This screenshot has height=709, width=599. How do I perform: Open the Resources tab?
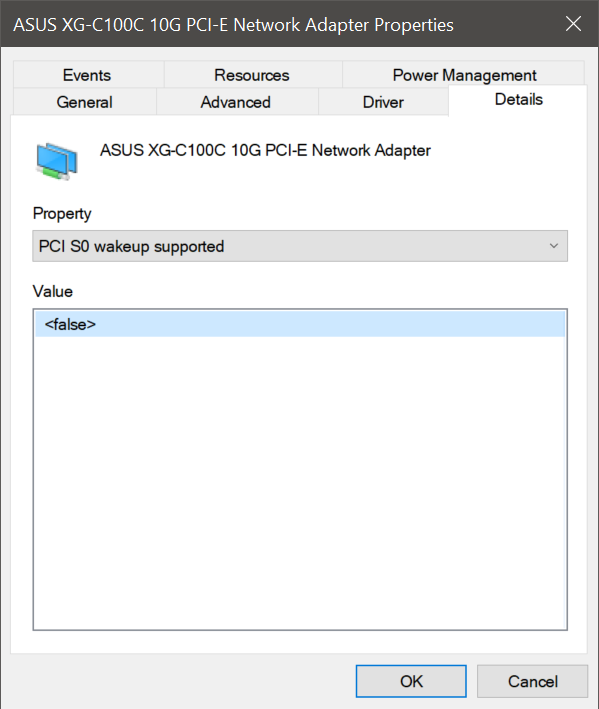(x=252, y=75)
